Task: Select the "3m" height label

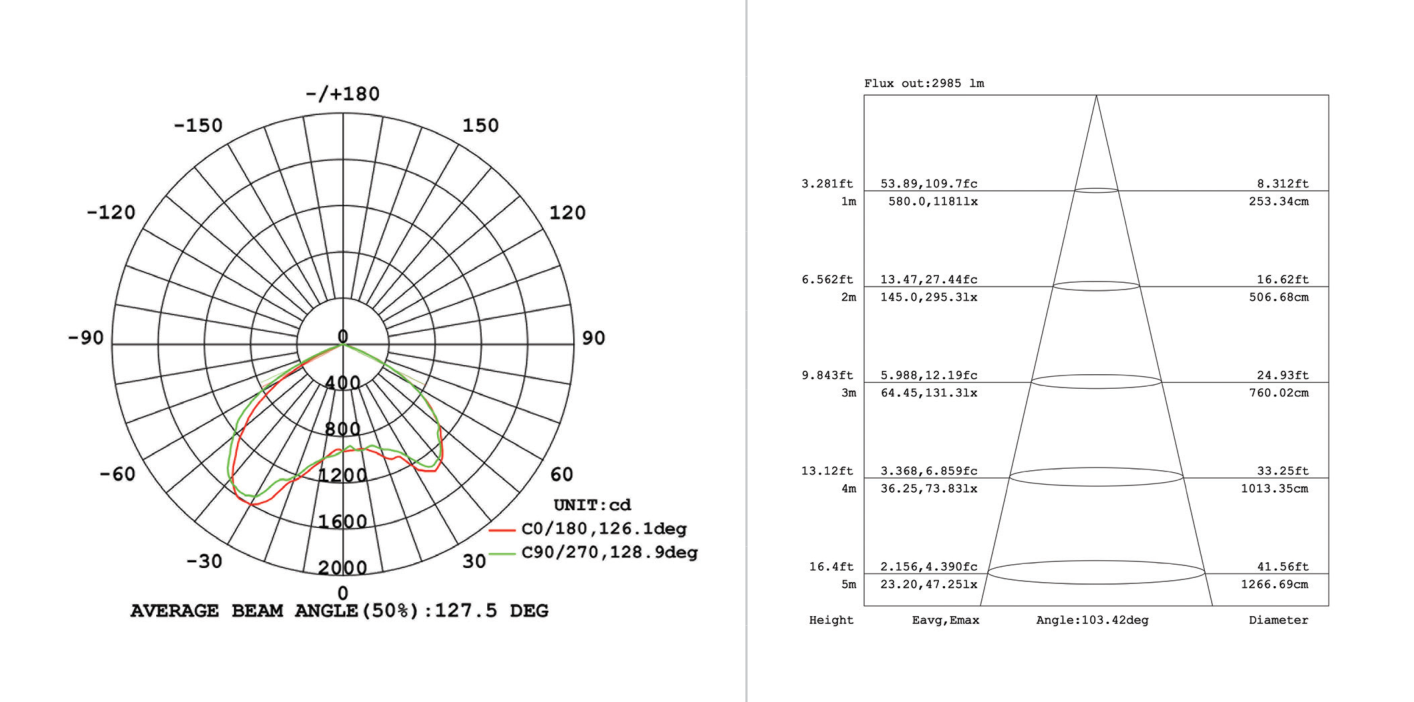Action: click(848, 393)
